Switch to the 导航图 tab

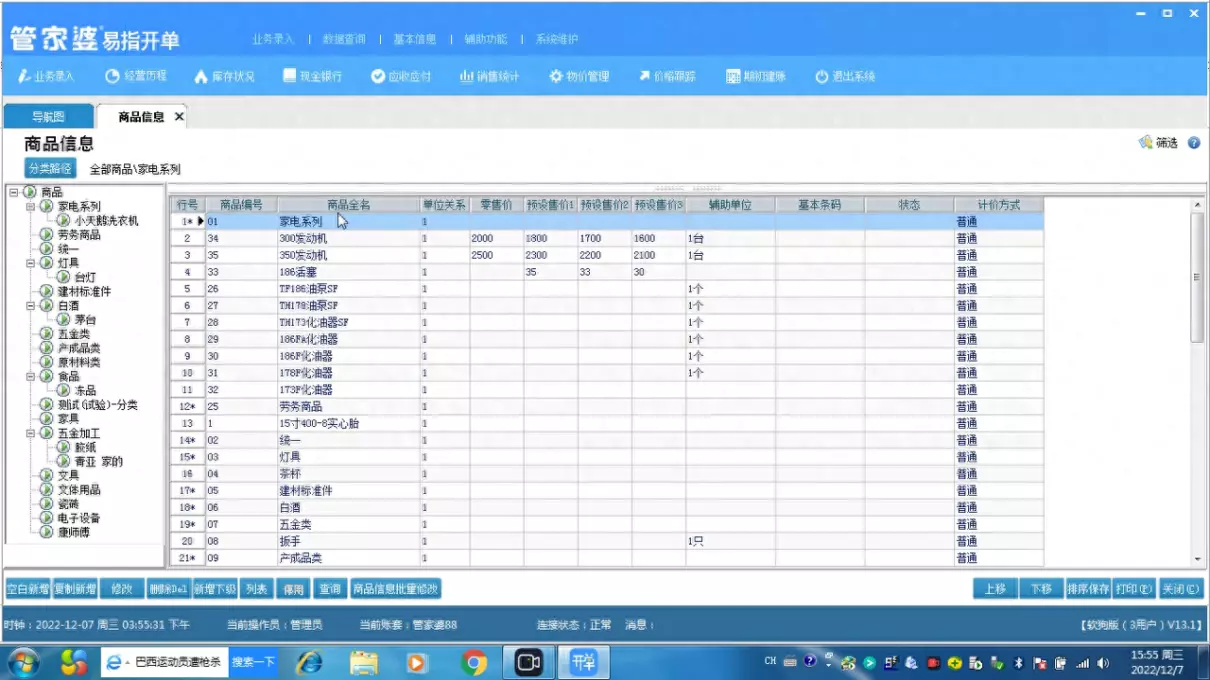pyautogui.click(x=47, y=115)
